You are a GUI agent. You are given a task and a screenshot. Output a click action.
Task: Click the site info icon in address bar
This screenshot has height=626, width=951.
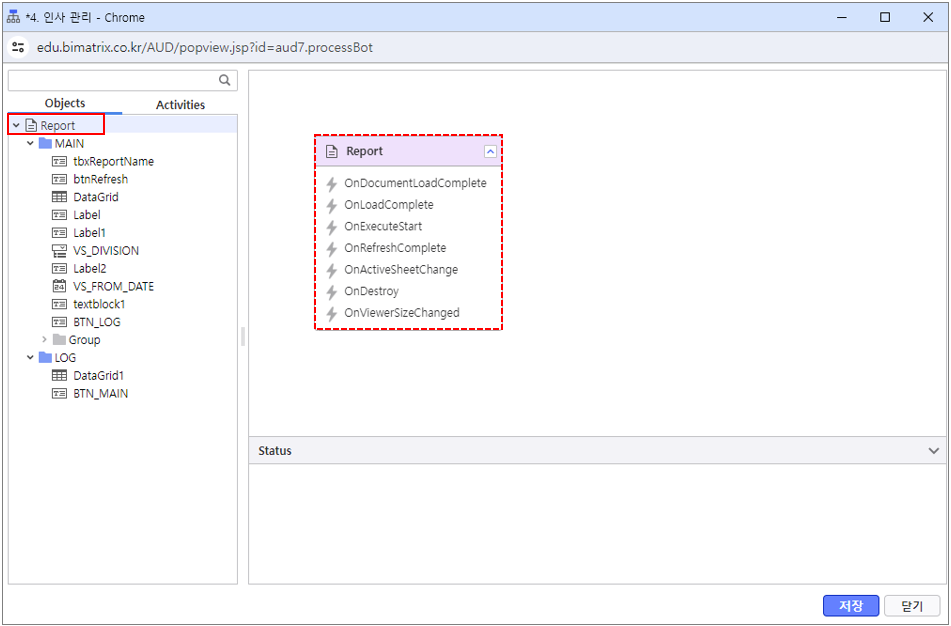(x=18, y=47)
